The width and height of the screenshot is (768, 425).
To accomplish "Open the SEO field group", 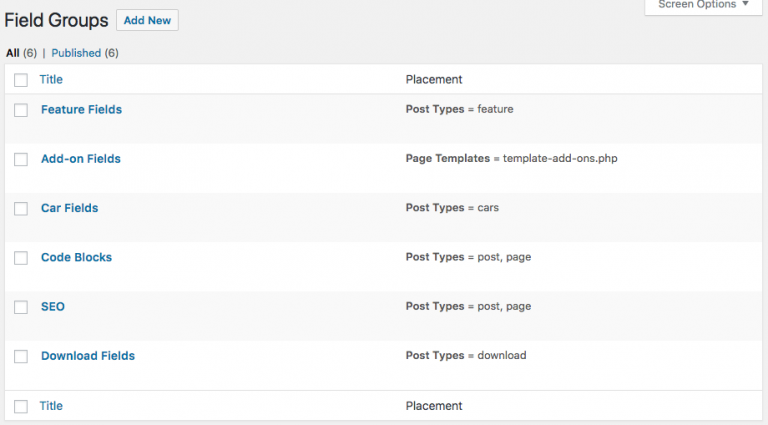I will click(x=53, y=306).
